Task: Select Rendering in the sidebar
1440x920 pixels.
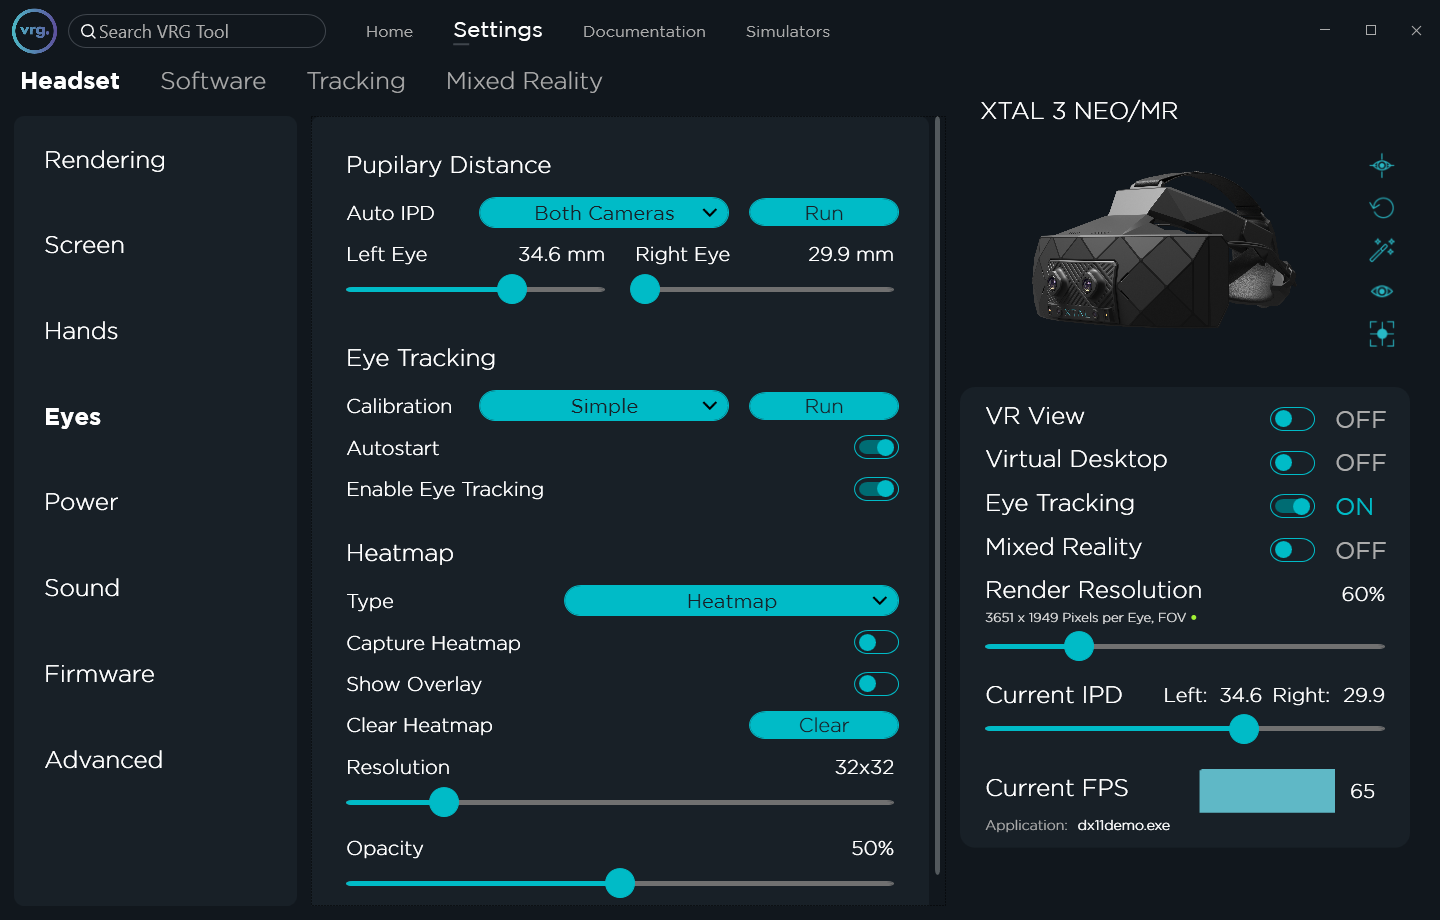Action: pos(105,160)
